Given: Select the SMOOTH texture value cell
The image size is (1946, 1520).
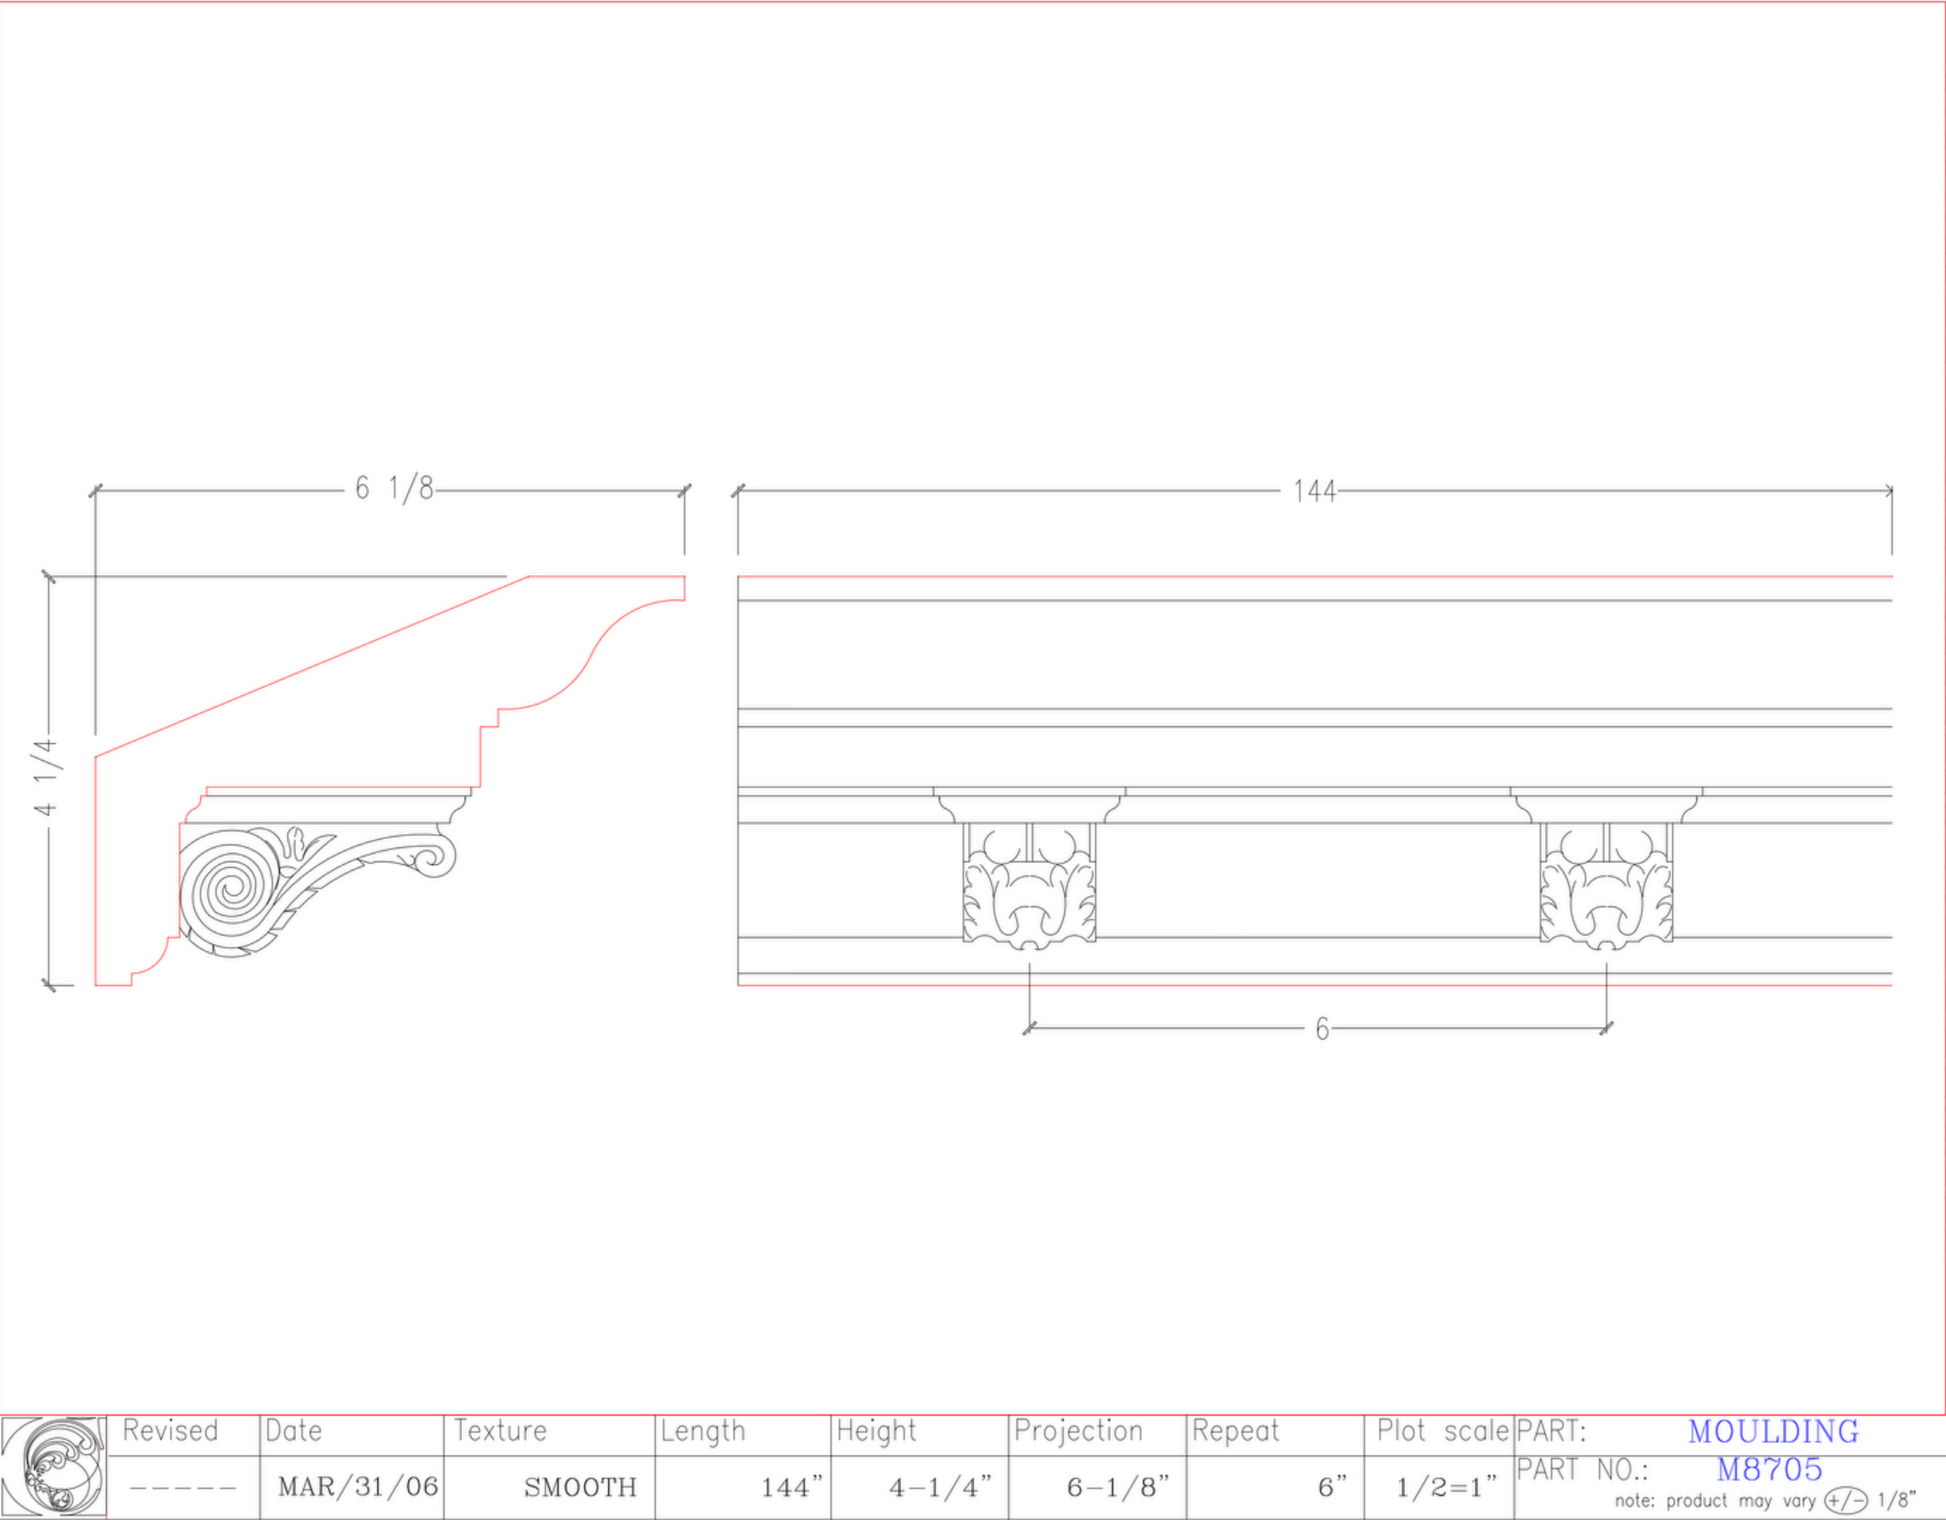Looking at the screenshot, I should click(x=580, y=1488).
